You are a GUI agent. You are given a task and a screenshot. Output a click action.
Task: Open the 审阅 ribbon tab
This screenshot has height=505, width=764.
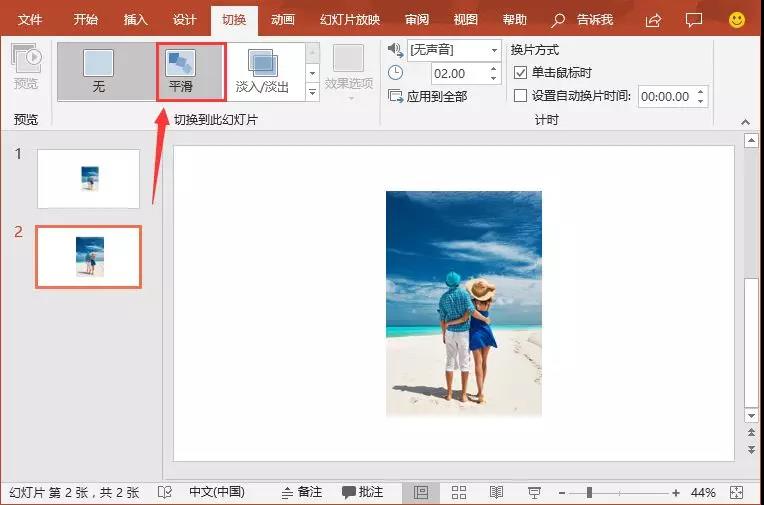click(x=417, y=20)
